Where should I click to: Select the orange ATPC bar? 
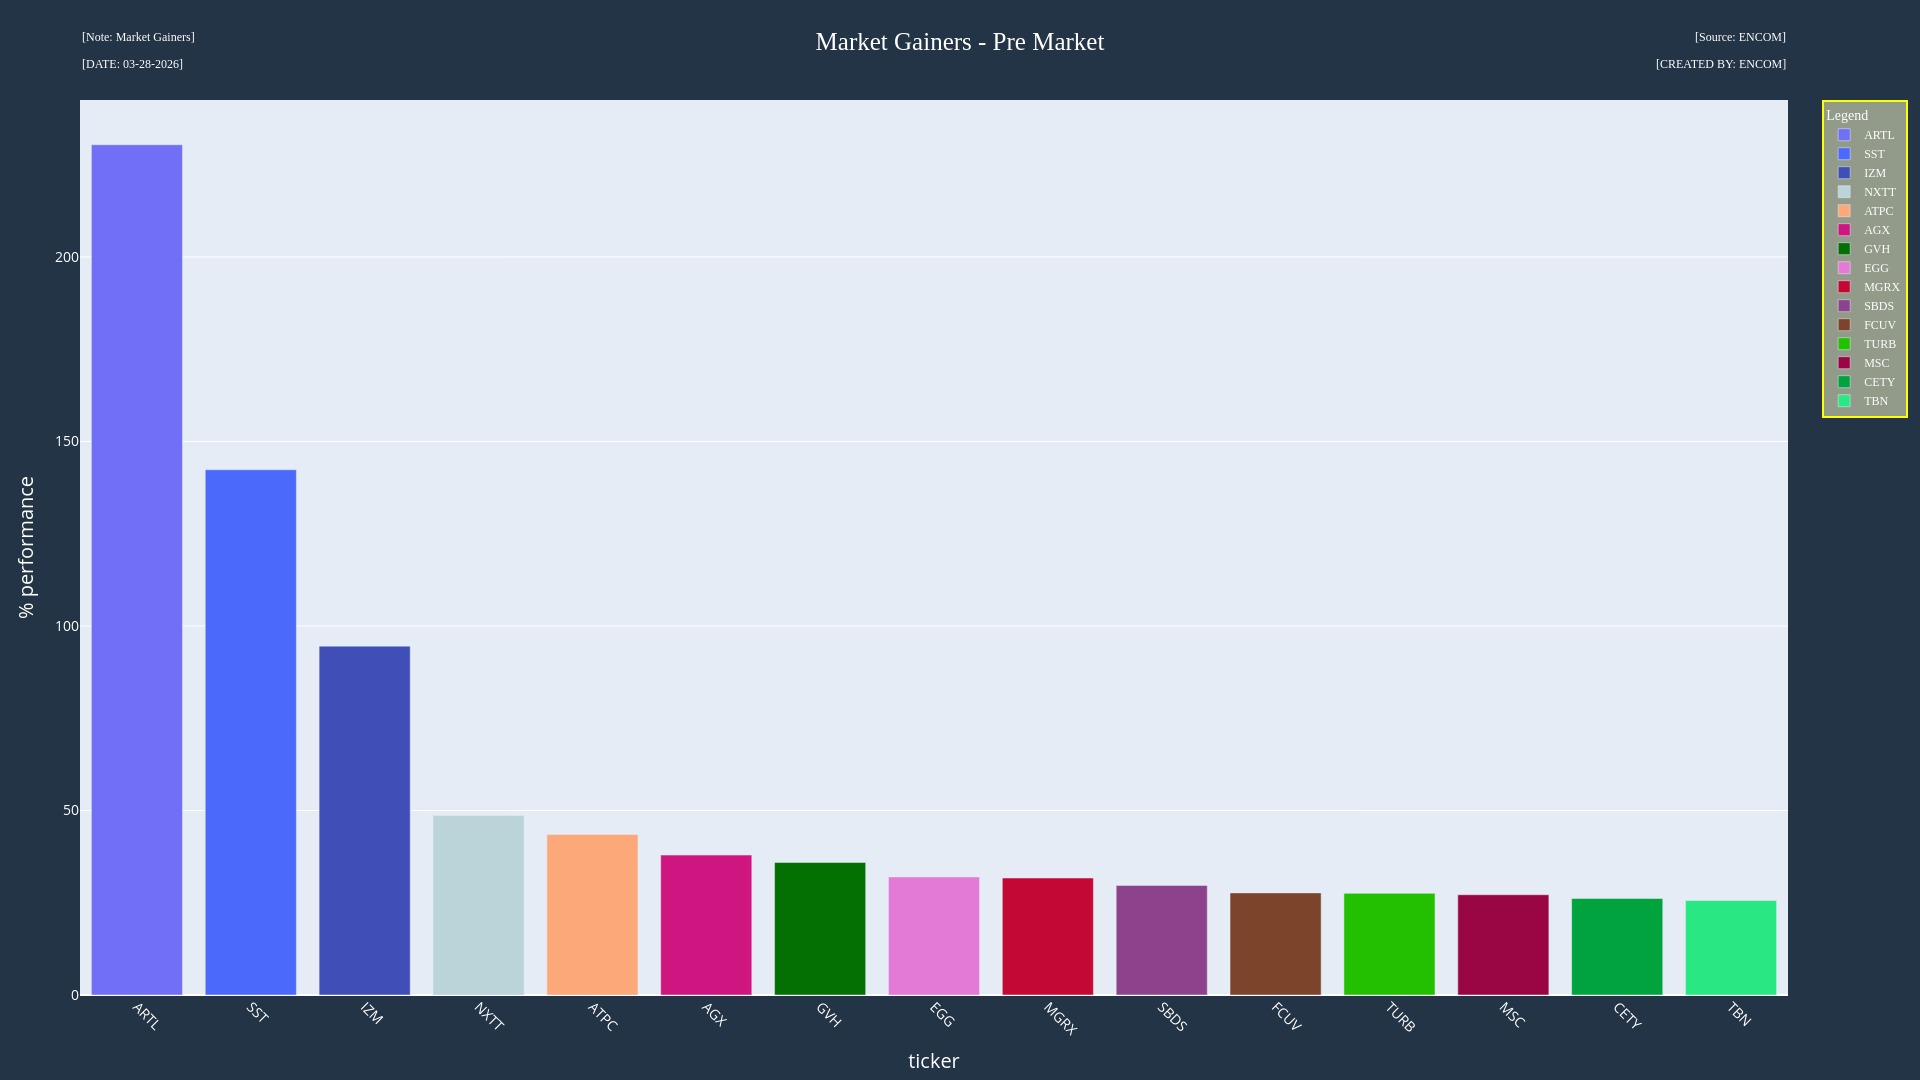pos(592,915)
